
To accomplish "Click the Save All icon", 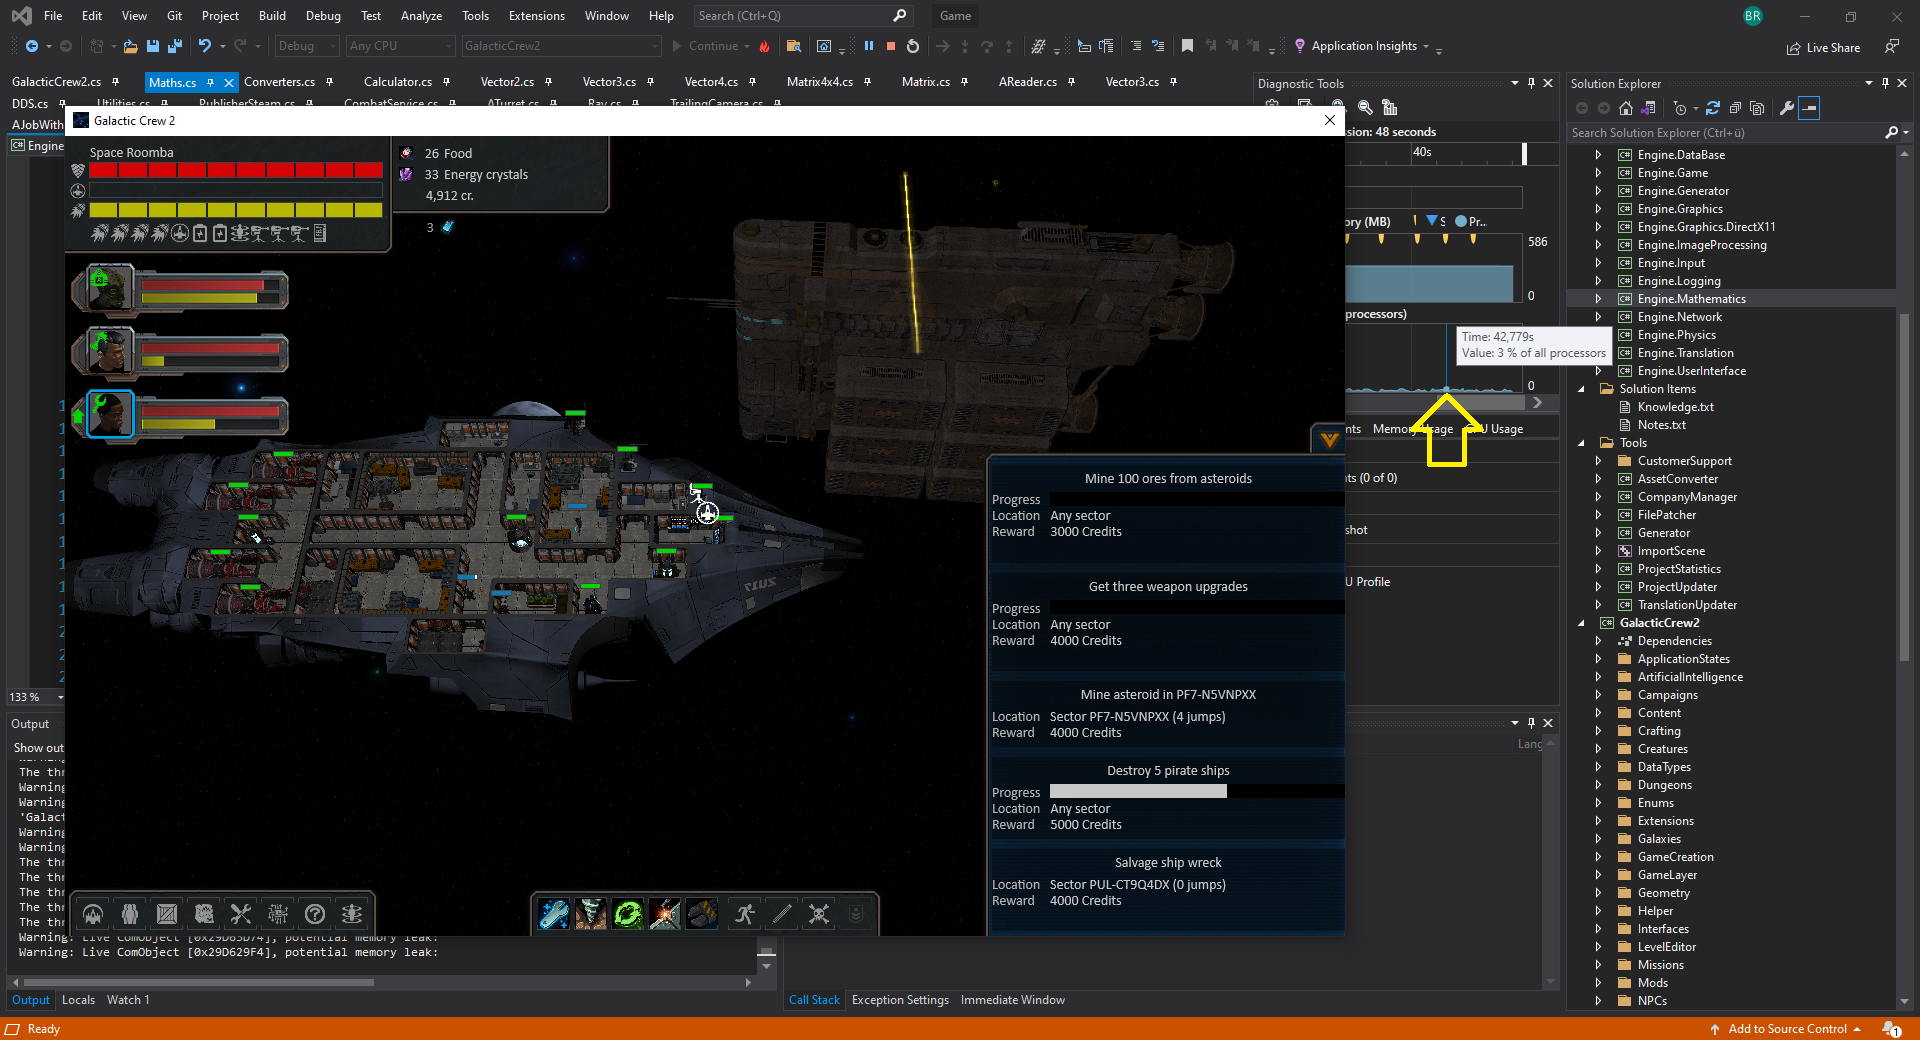I will [175, 46].
